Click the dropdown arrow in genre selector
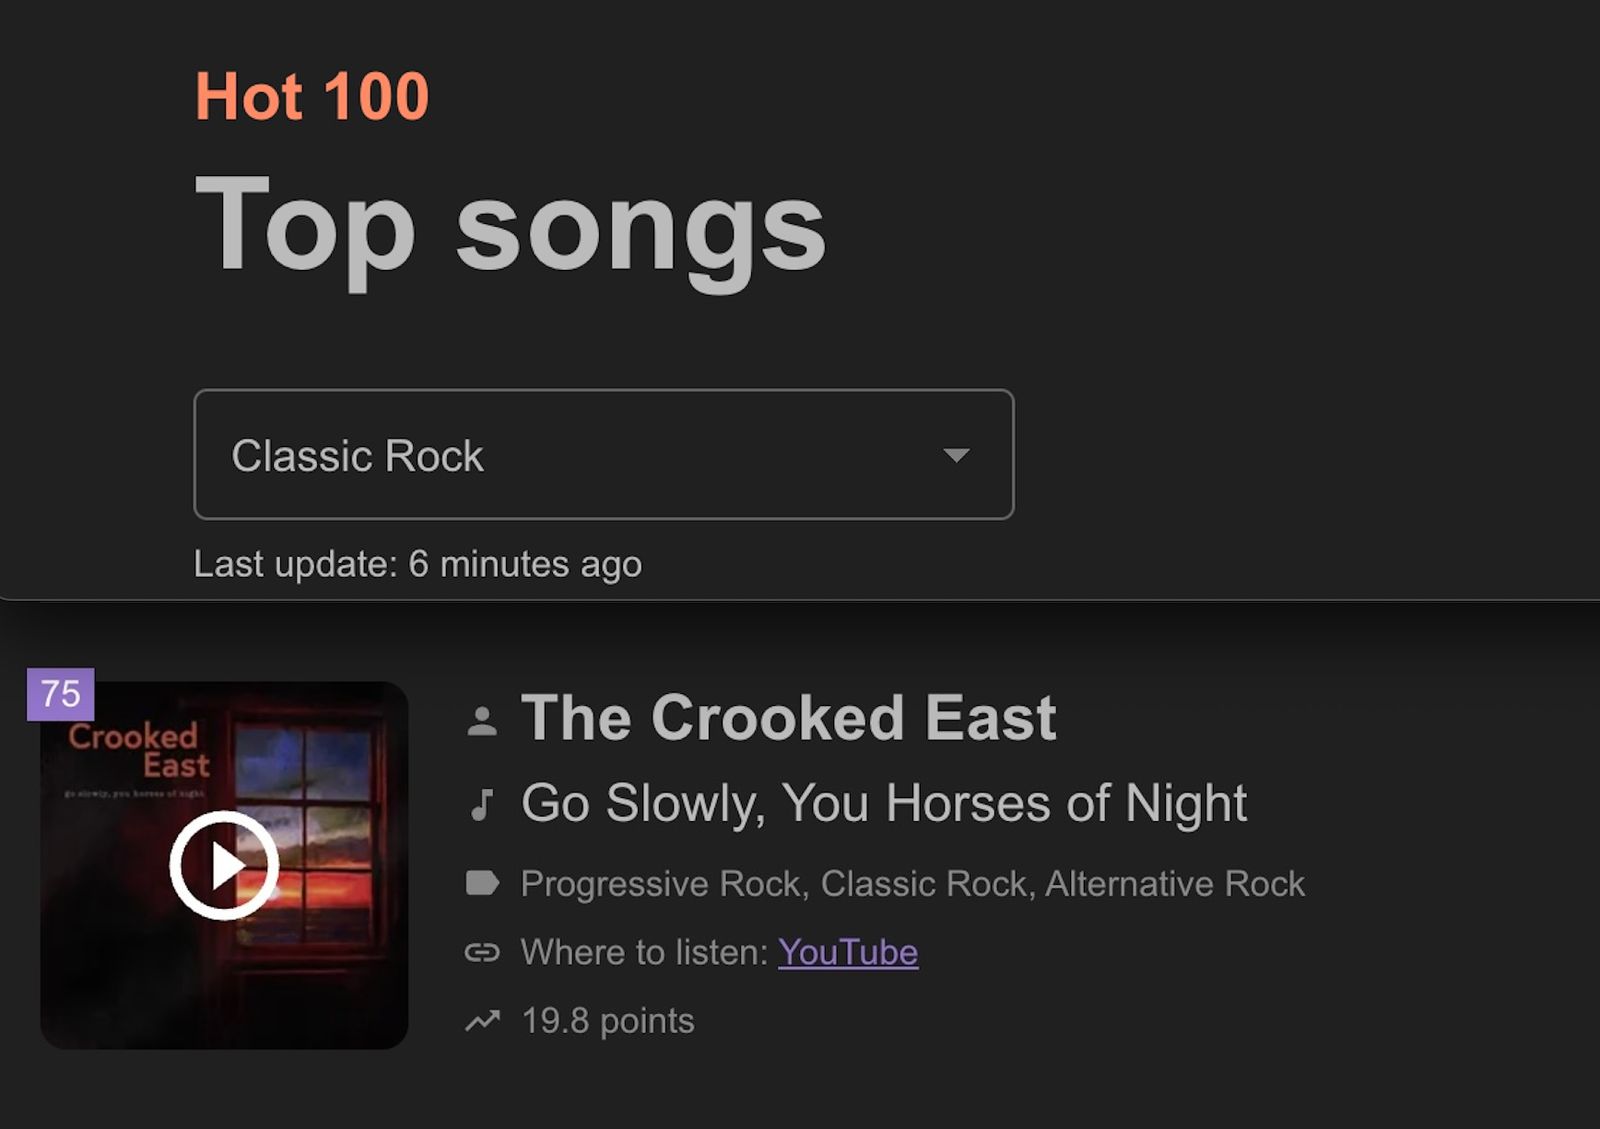1600x1129 pixels. coord(956,456)
